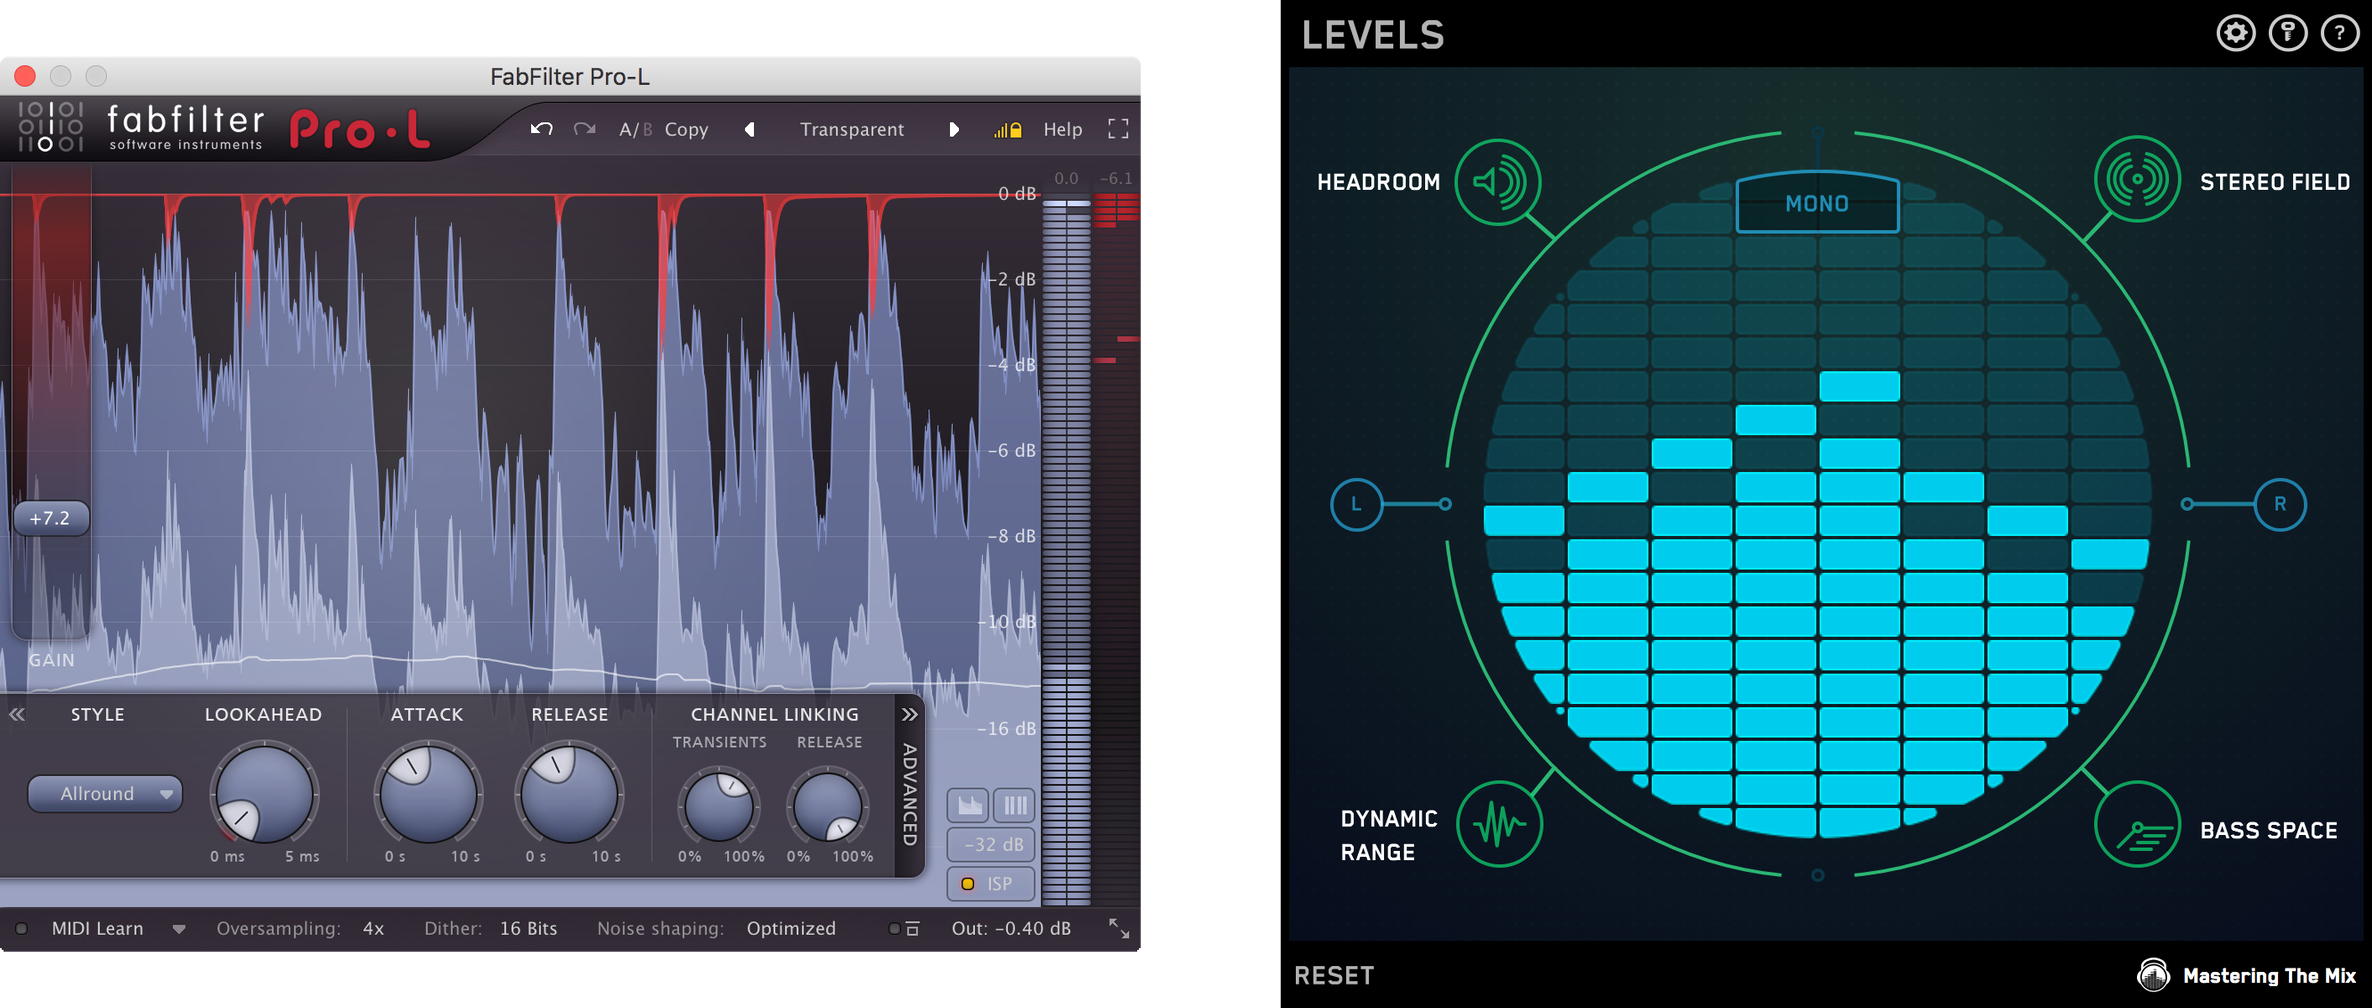This screenshot has height=1008, width=2372.
Task: Click the Headroom label
Action: (x=1378, y=182)
